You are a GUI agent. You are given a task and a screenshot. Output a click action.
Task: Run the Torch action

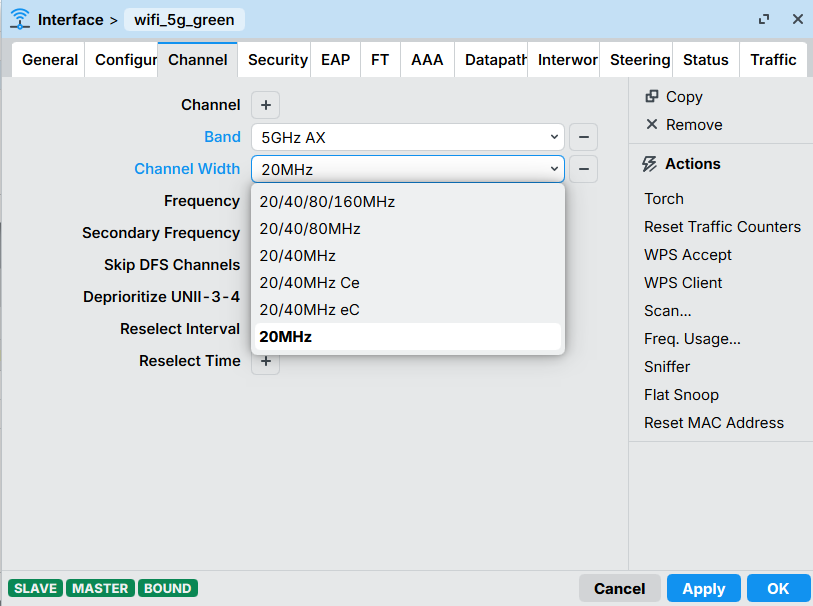664,199
